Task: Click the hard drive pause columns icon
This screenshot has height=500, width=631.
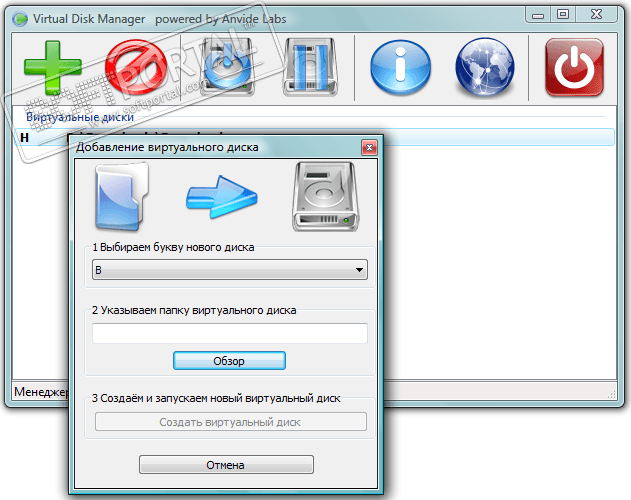Action: pyautogui.click(x=310, y=67)
